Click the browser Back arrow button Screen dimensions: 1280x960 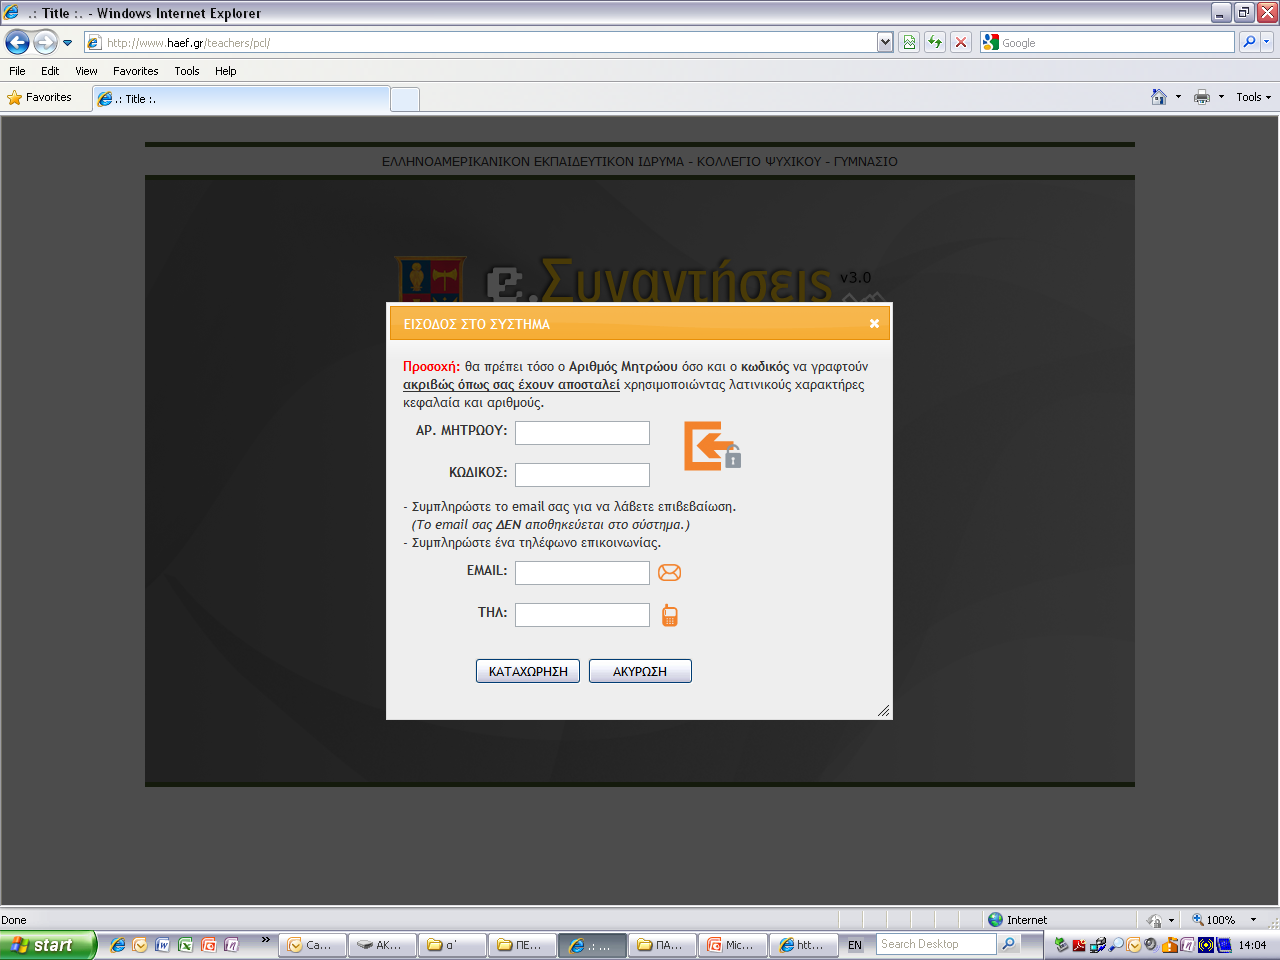[x=17, y=42]
